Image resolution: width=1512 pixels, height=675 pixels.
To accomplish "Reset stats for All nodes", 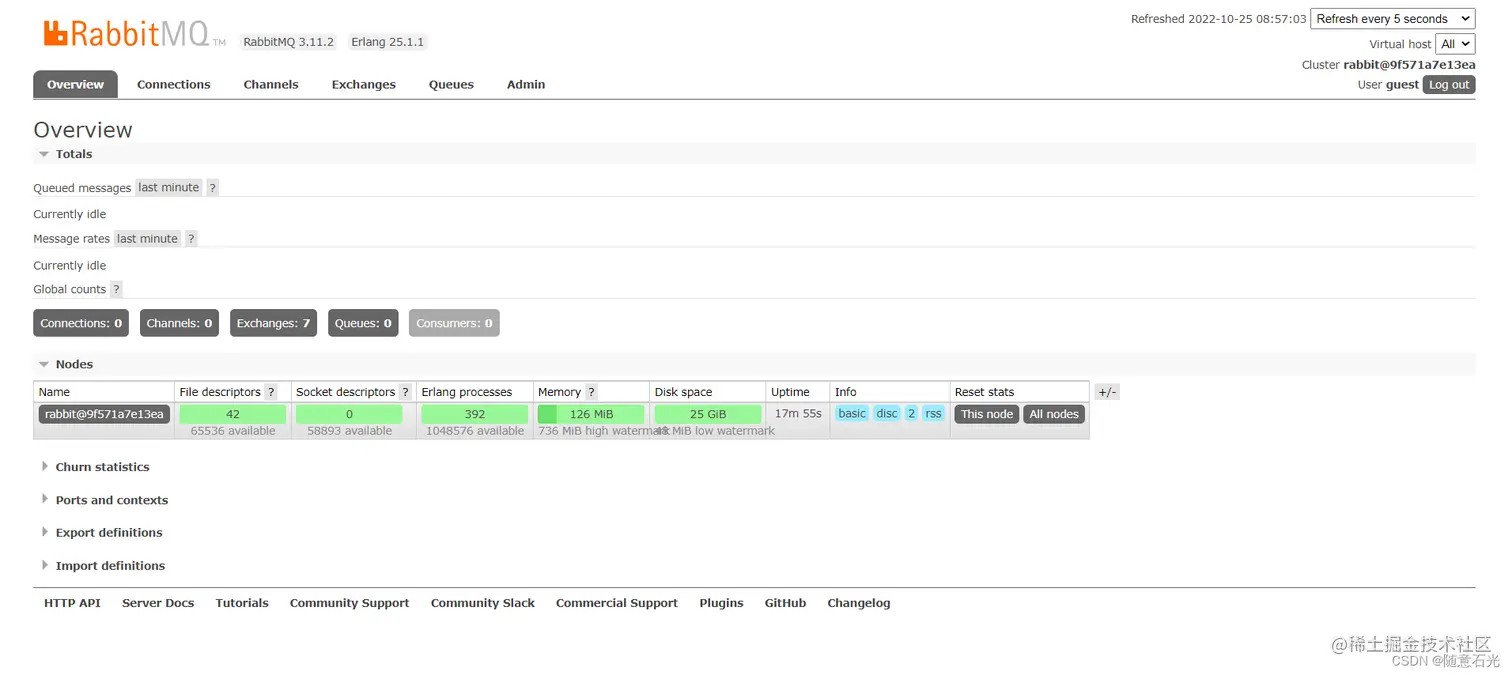I will 1054,414.
